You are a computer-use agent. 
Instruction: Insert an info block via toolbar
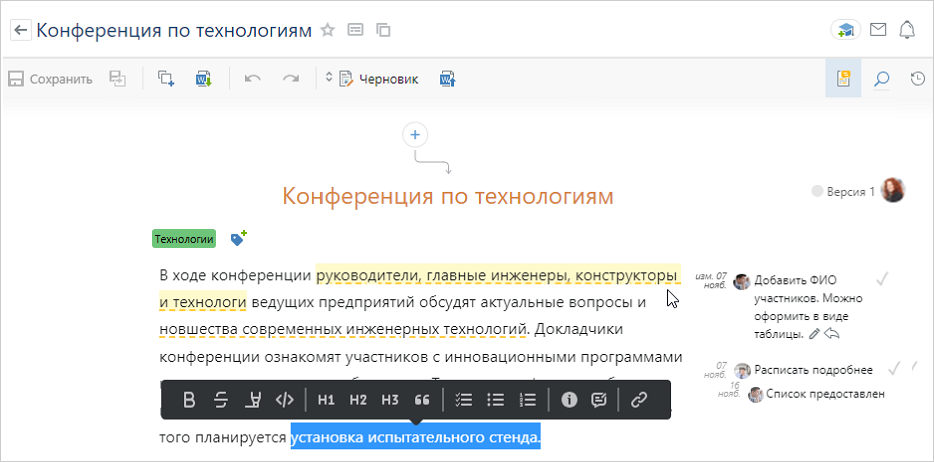[x=569, y=400]
